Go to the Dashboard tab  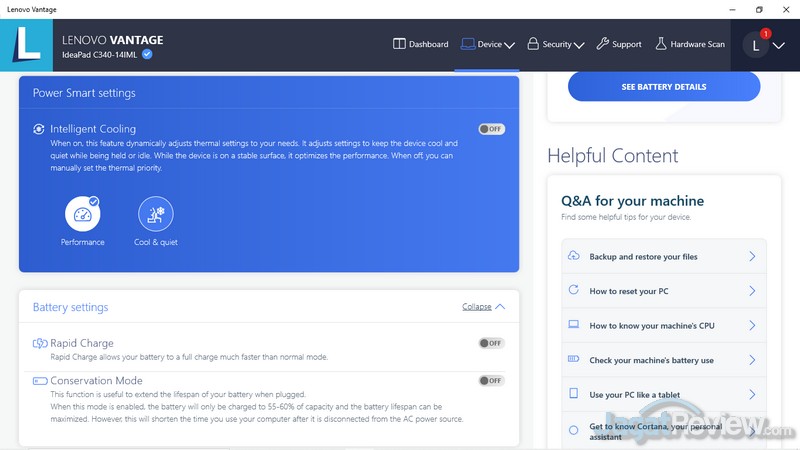[x=421, y=44]
